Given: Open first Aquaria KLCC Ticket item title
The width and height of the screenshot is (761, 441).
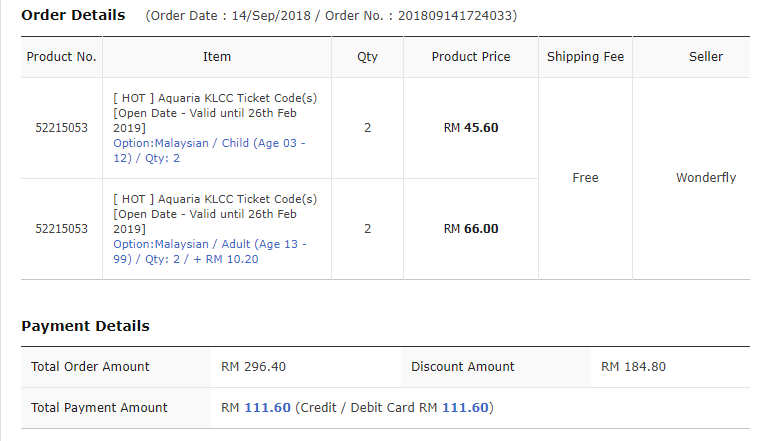Looking at the screenshot, I should 215,113.
